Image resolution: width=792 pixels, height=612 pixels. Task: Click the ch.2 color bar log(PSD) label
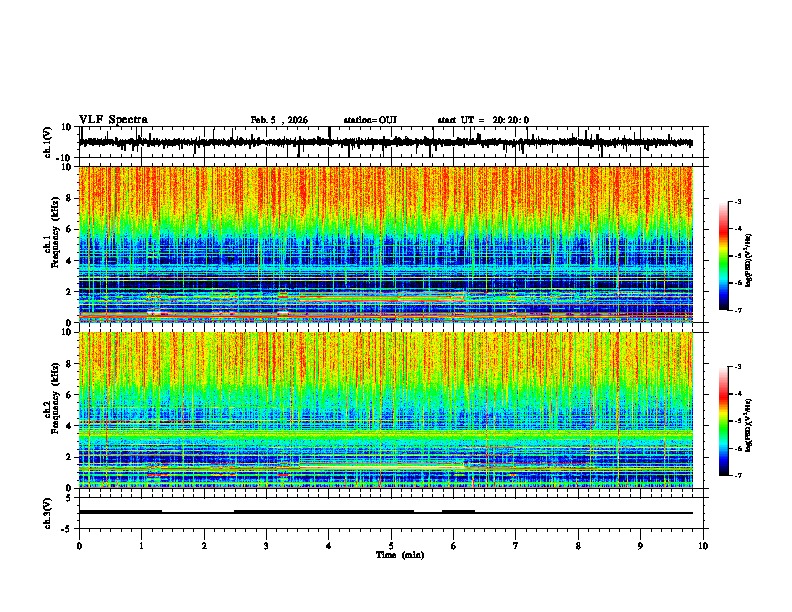749,425
